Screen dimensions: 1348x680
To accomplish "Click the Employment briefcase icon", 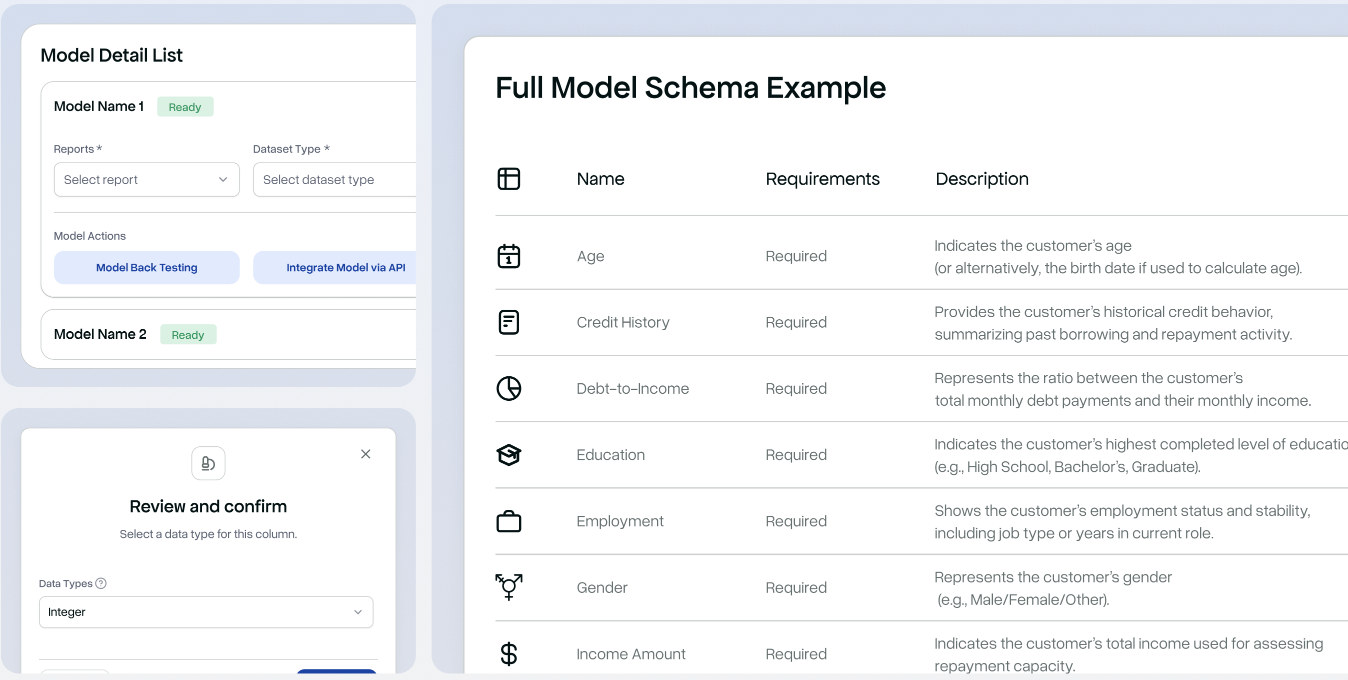I will pos(509,521).
